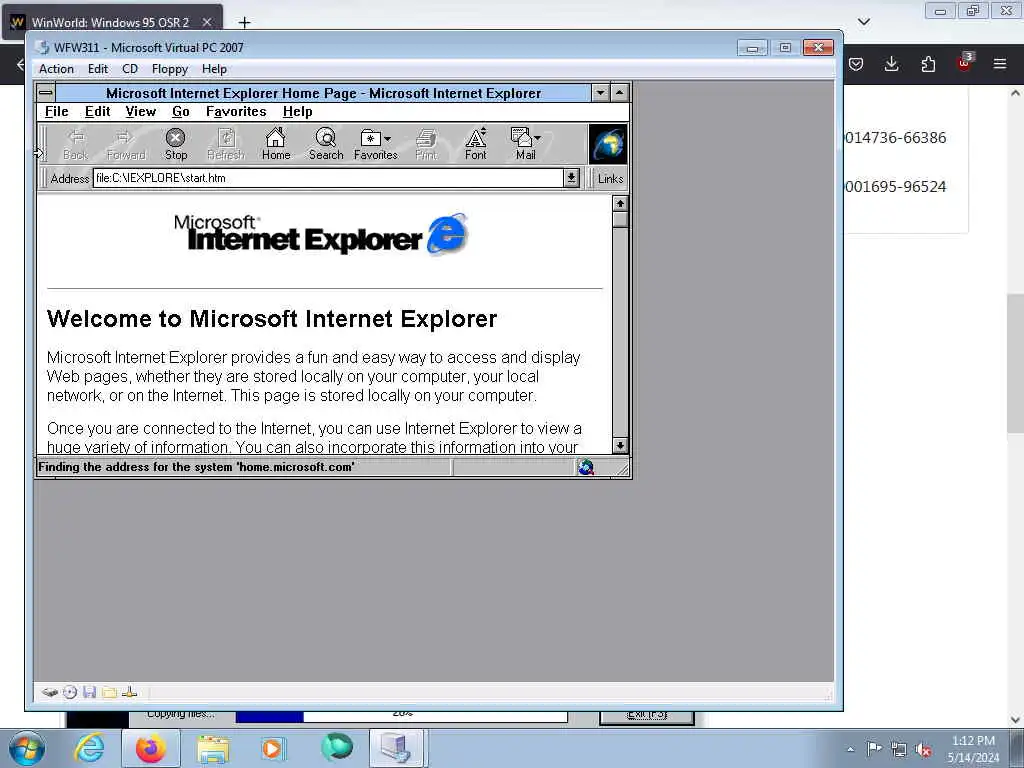The width and height of the screenshot is (1024, 768).
Task: Launch Internet Explorer from taskbar
Action: (x=89, y=748)
